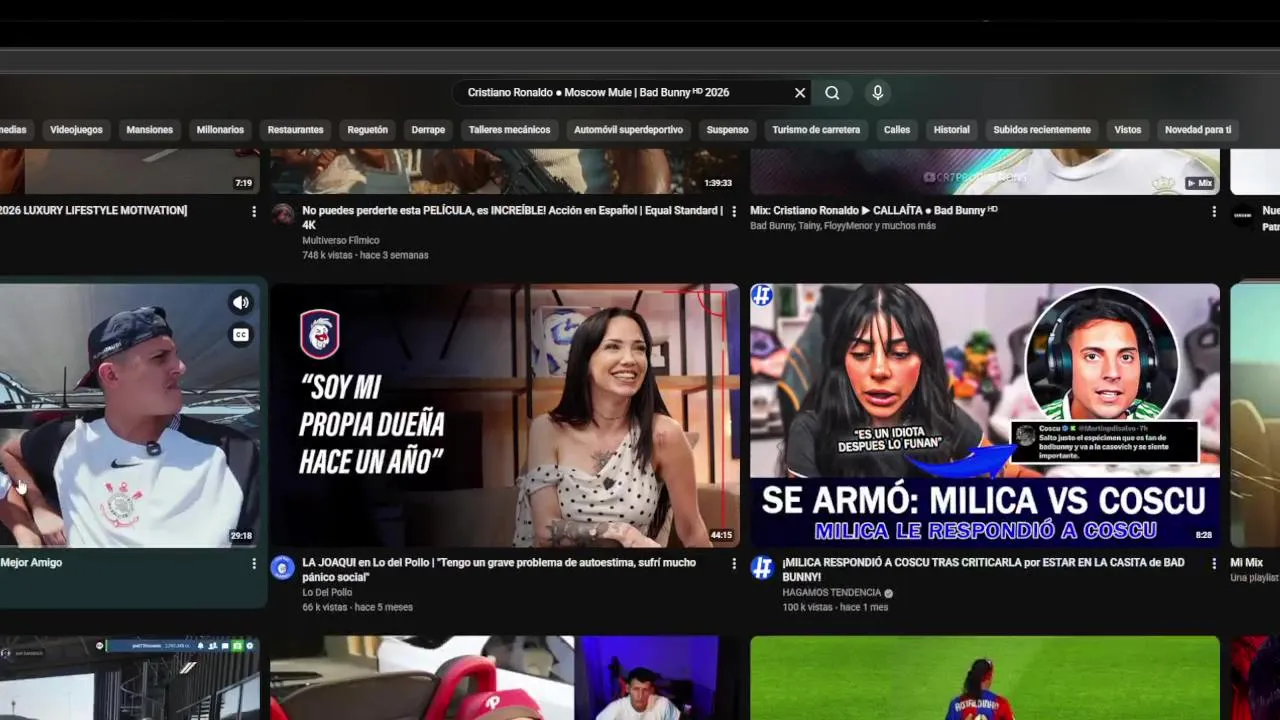Go to Multiverso Fílmico channel name

(341, 241)
